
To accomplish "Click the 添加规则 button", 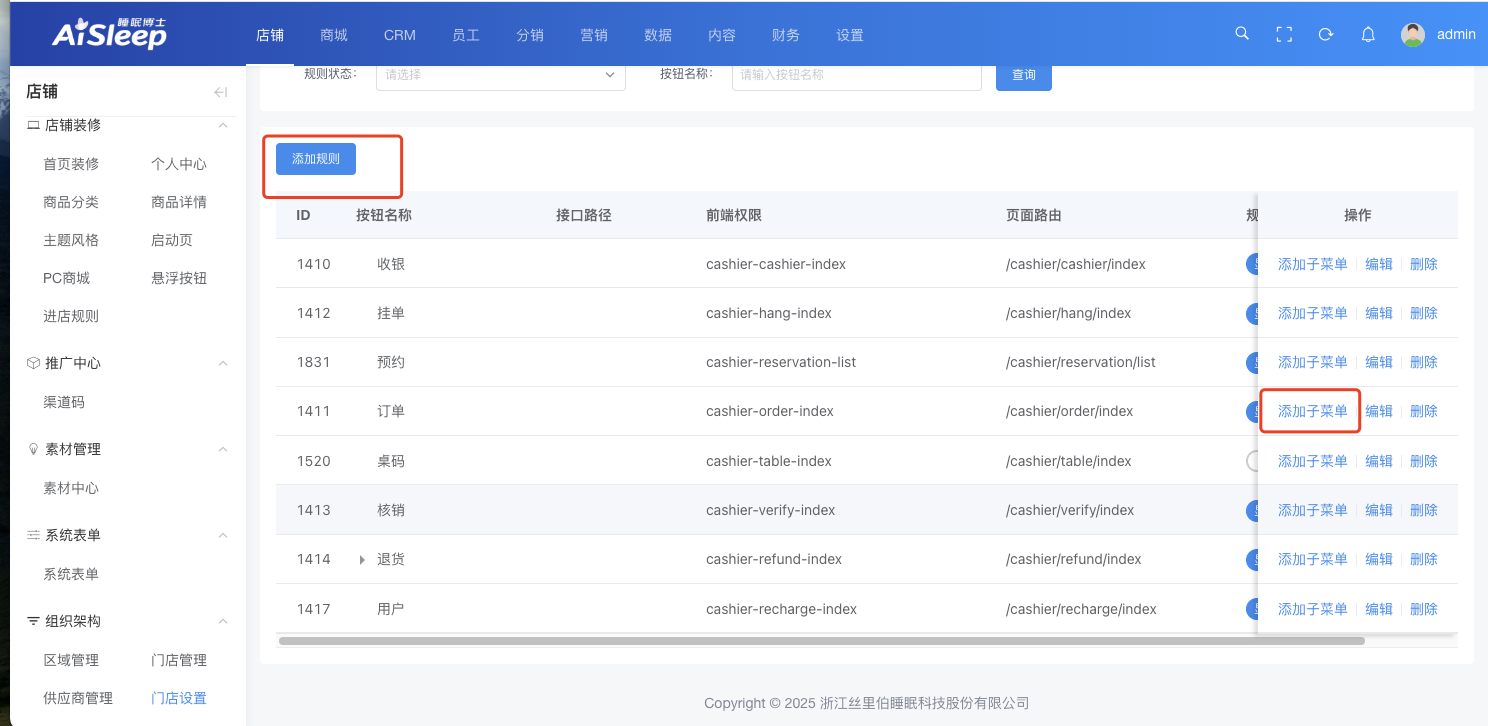I will click(x=316, y=159).
